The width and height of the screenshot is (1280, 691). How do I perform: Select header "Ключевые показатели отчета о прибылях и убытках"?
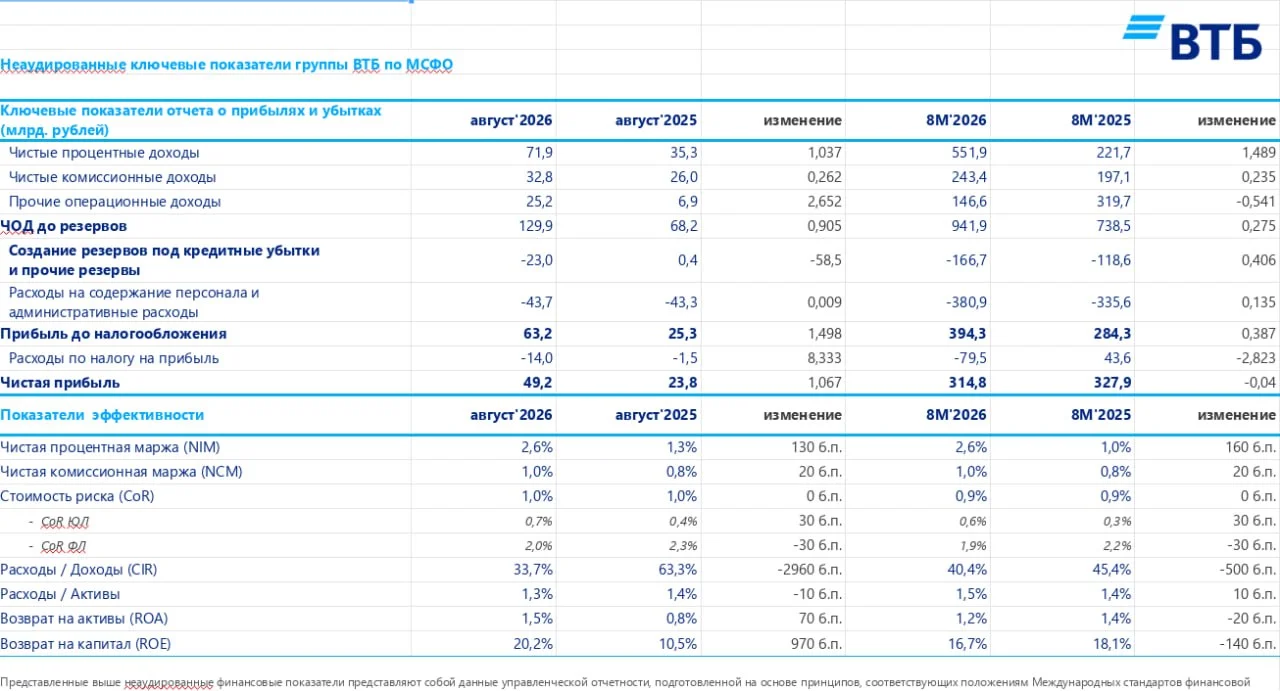(191, 111)
